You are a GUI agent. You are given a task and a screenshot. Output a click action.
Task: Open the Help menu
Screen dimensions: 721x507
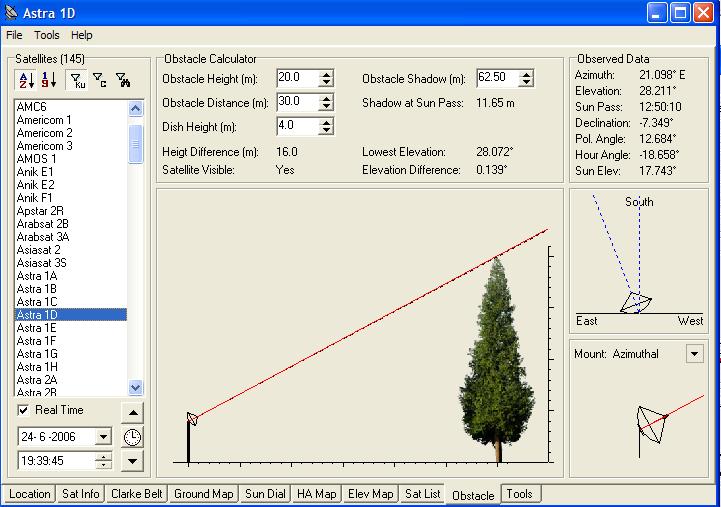81,35
